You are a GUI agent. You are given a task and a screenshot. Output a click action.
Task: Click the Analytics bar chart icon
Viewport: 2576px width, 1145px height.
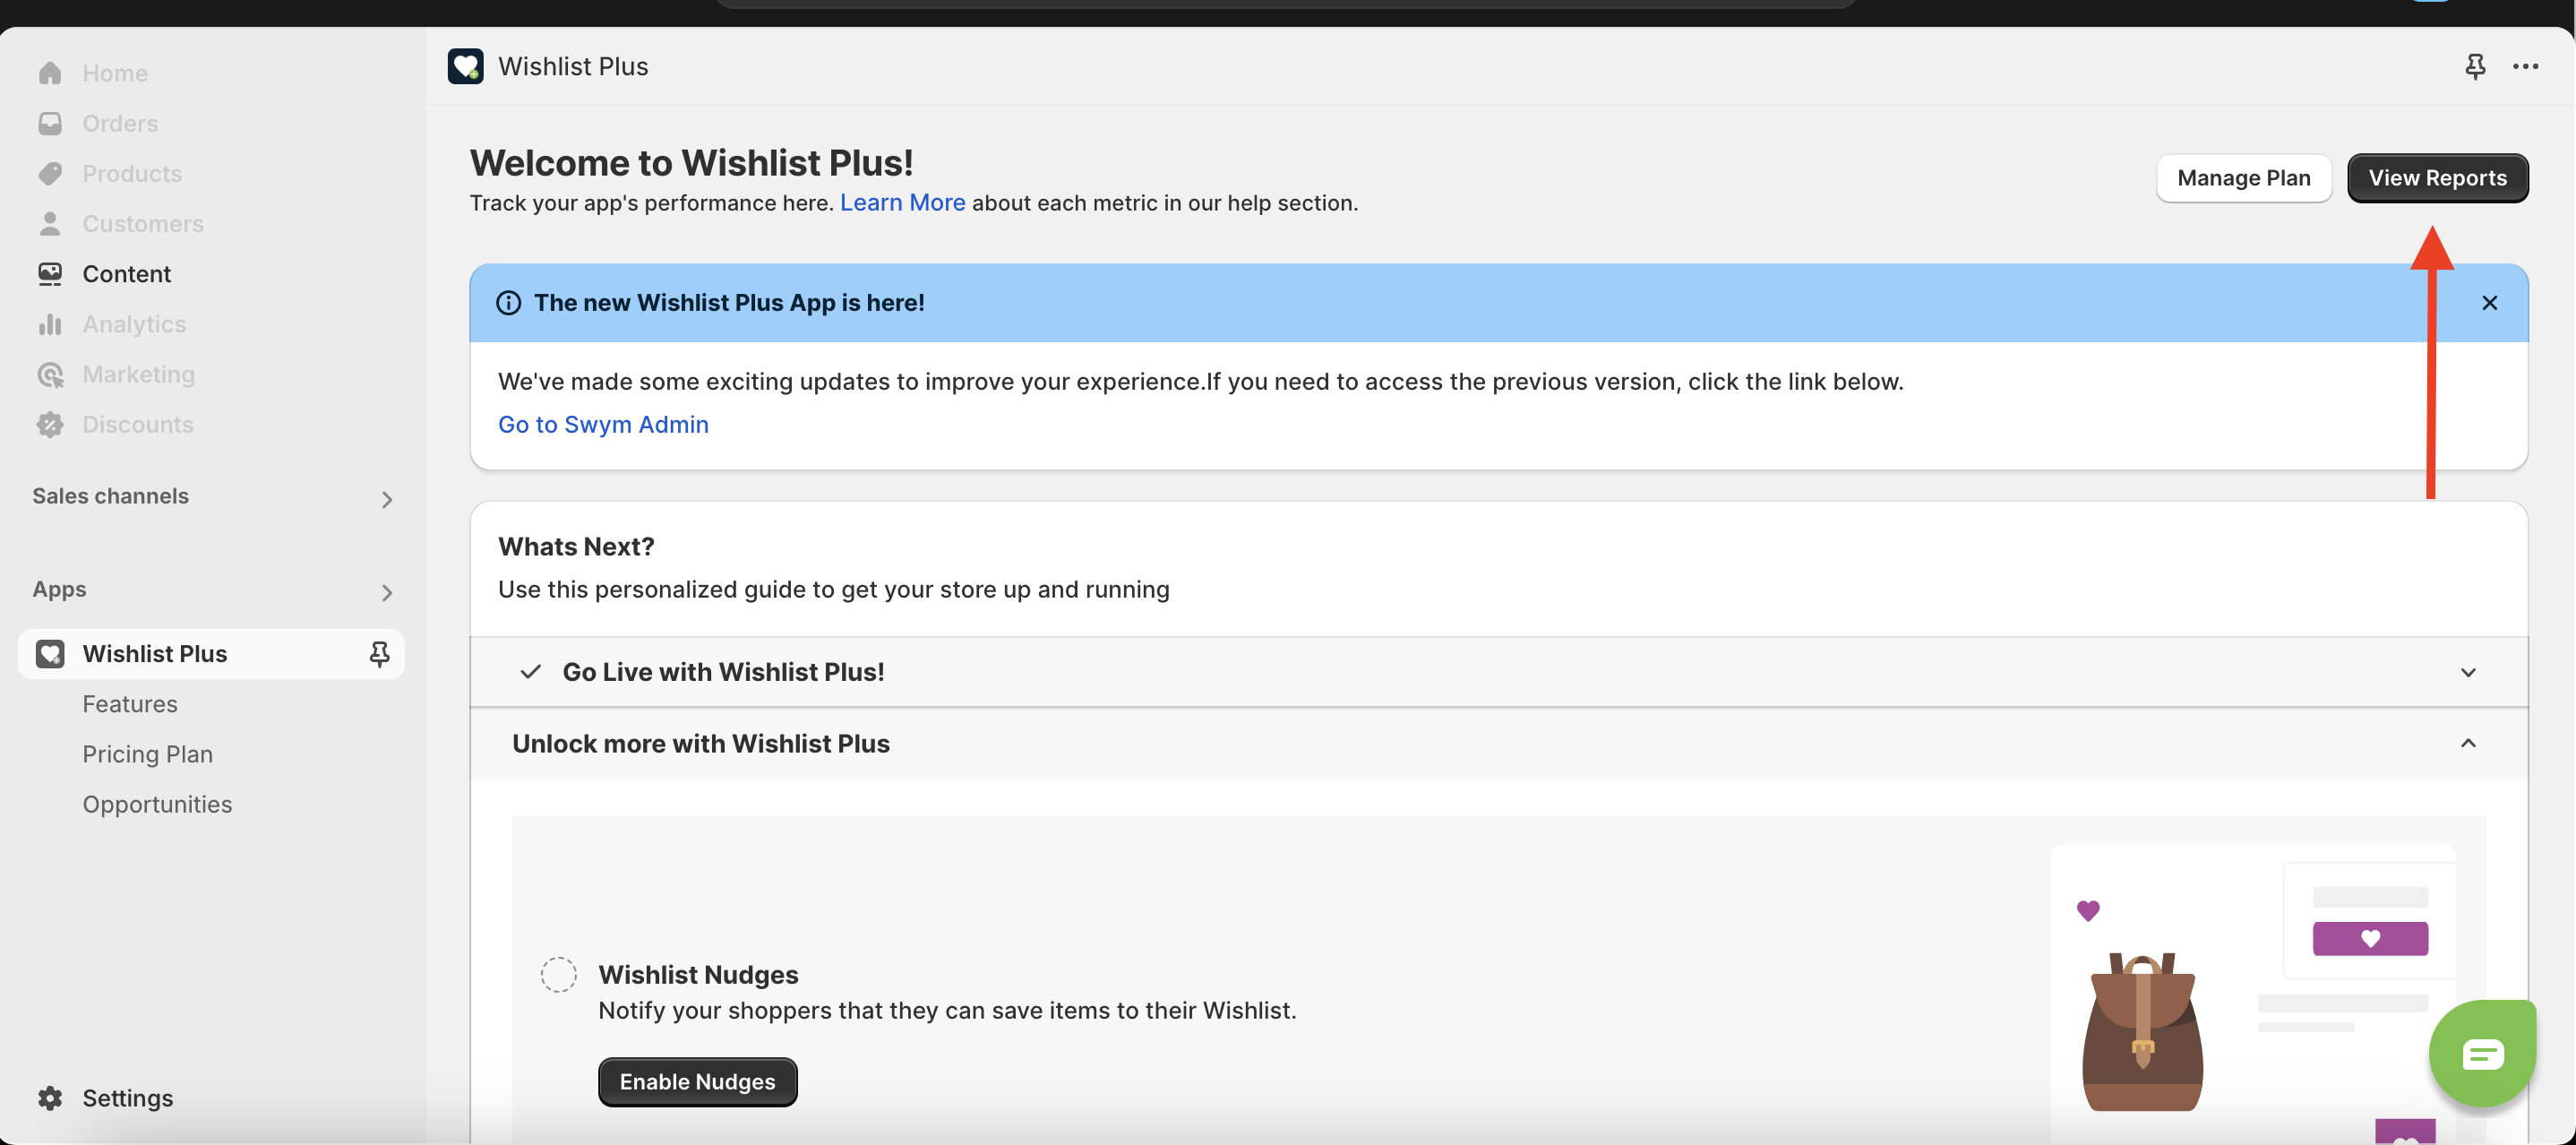point(50,324)
